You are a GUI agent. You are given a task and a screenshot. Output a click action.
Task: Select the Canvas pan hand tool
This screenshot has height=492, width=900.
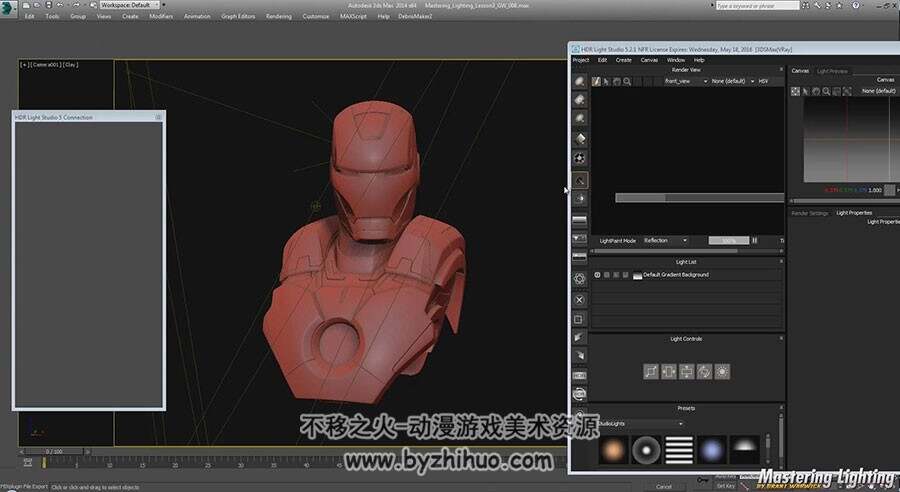816,91
